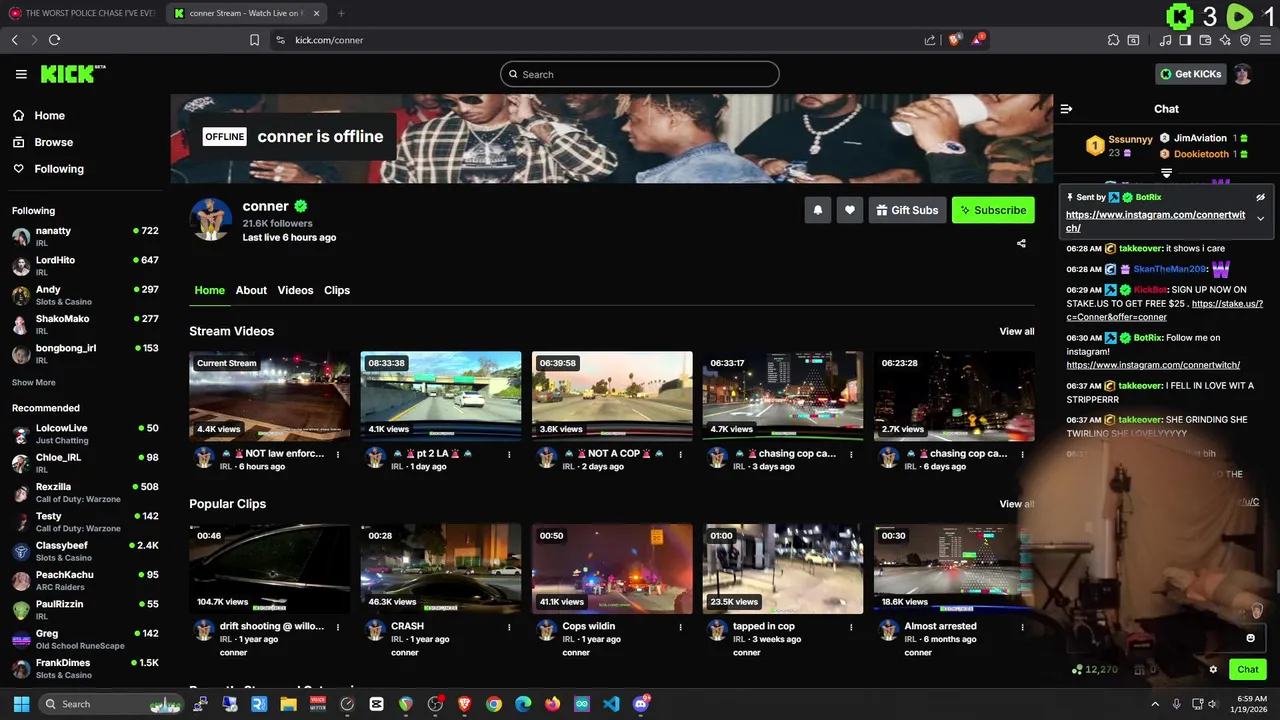
Task: Expand the Following list with Show More
Action: pos(34,382)
